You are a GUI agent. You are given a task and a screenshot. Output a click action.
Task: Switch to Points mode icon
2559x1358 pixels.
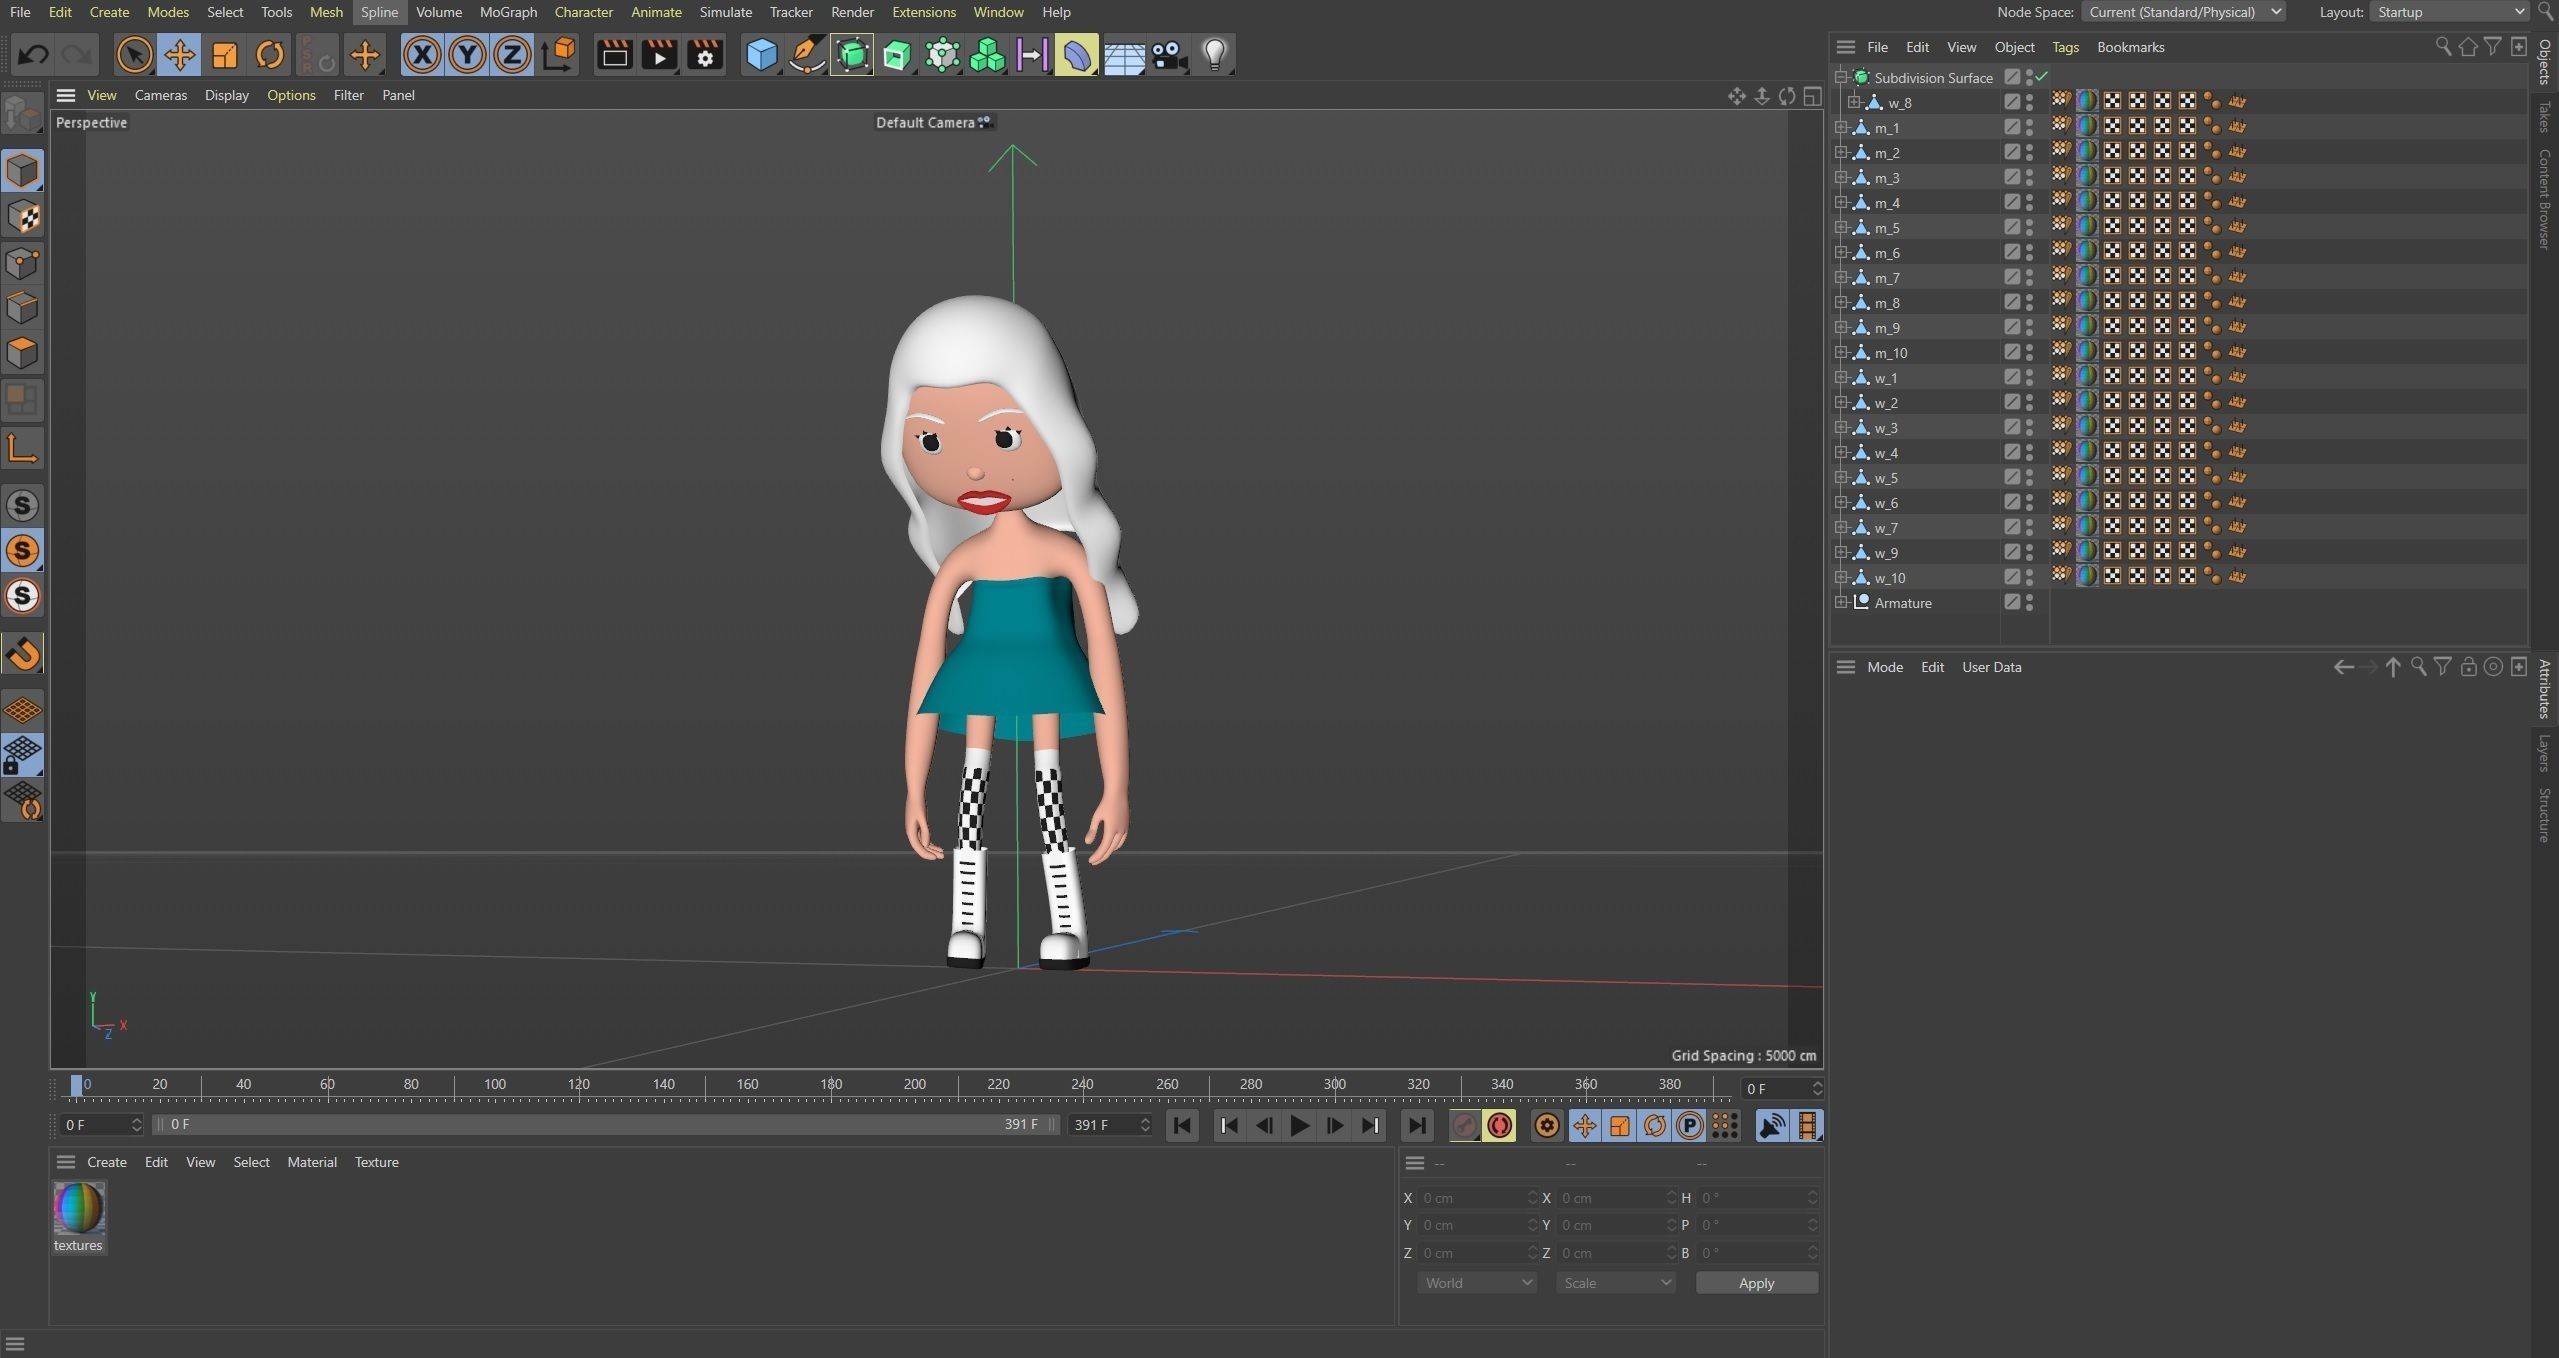(x=22, y=263)
